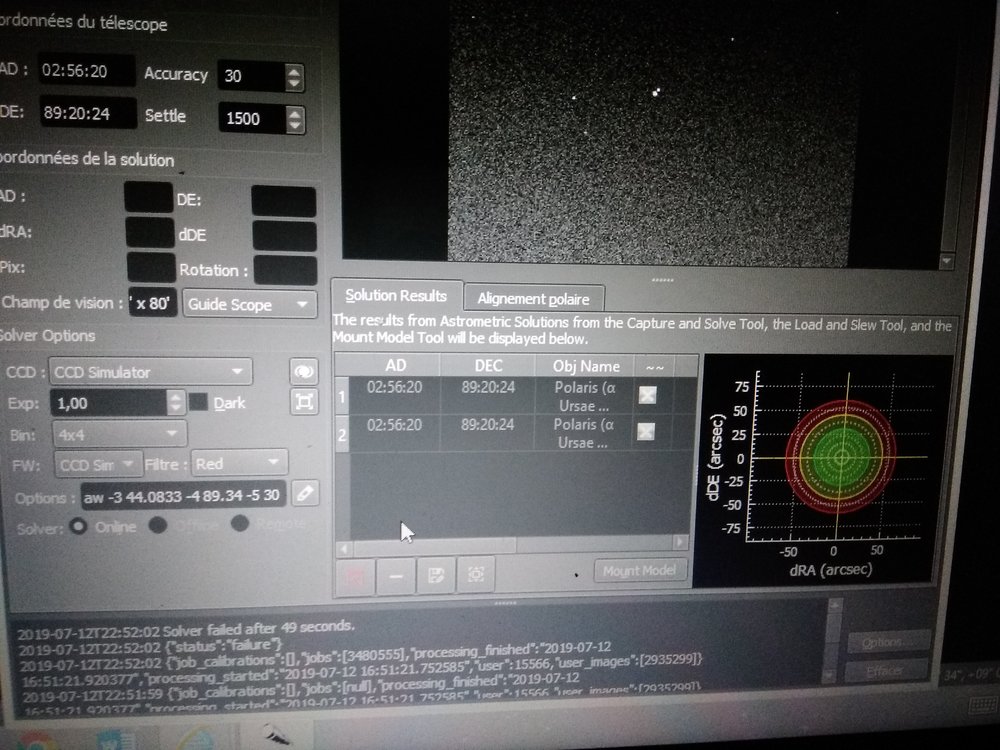Click the Champ de vision field
This screenshot has height=750, width=1000.
click(154, 303)
